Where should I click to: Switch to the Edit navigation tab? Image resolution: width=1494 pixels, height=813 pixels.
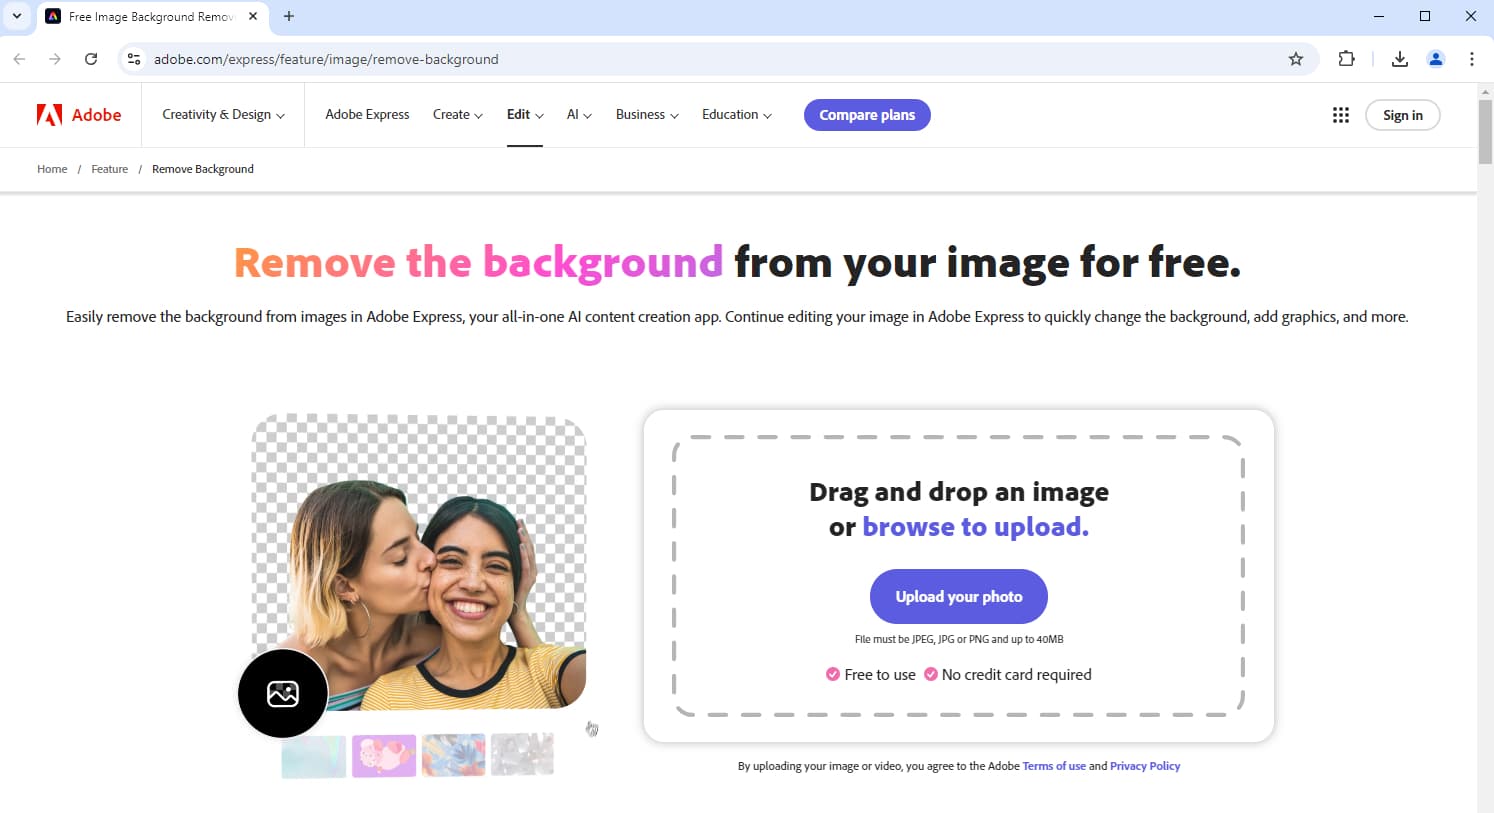[x=524, y=114]
